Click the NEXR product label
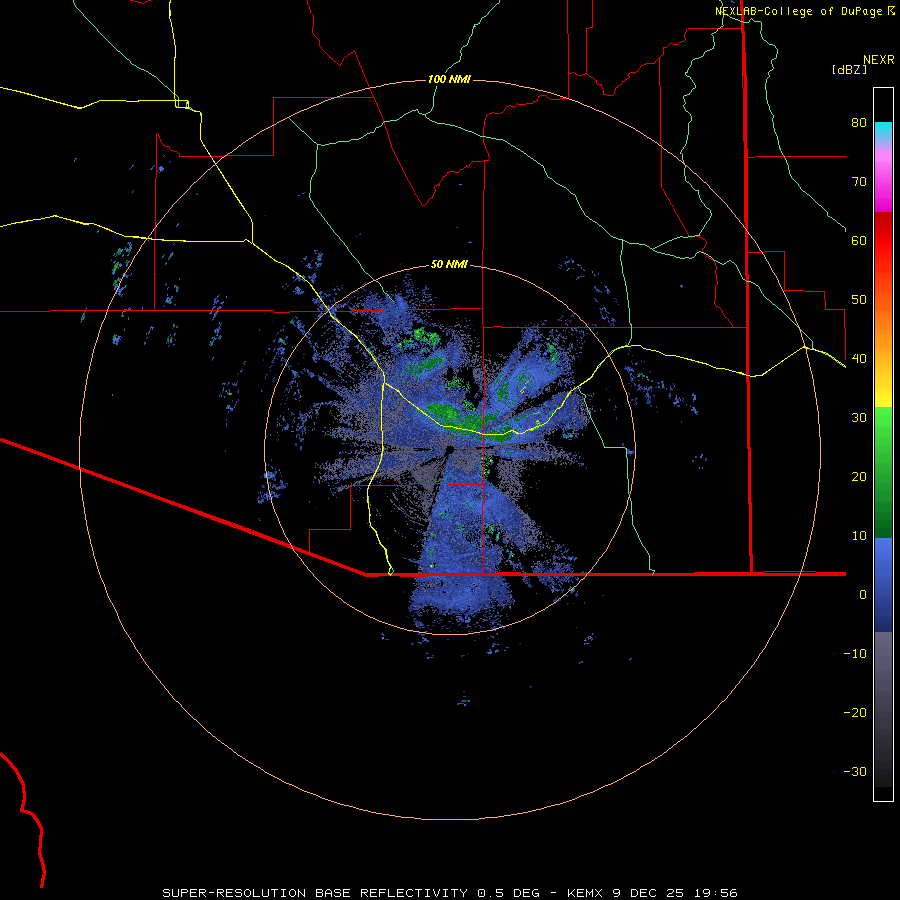Screen dimensions: 900x900 [x=878, y=60]
